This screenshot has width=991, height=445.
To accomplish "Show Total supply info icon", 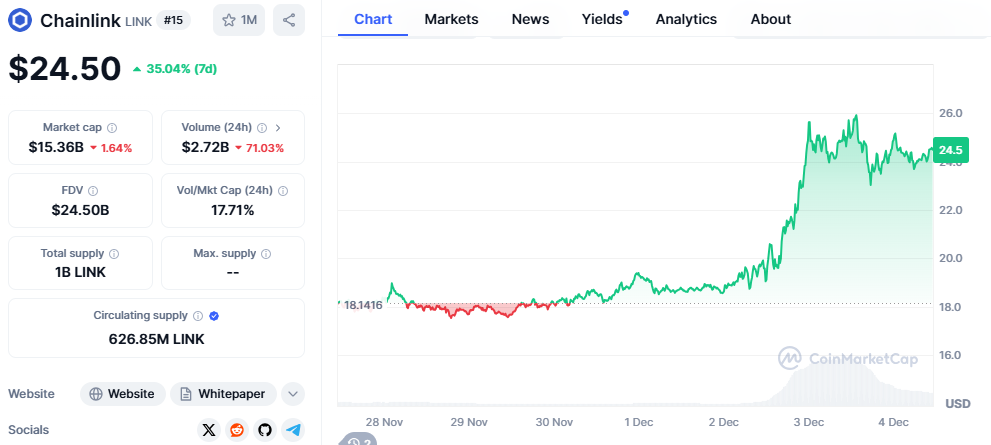I will pos(114,253).
